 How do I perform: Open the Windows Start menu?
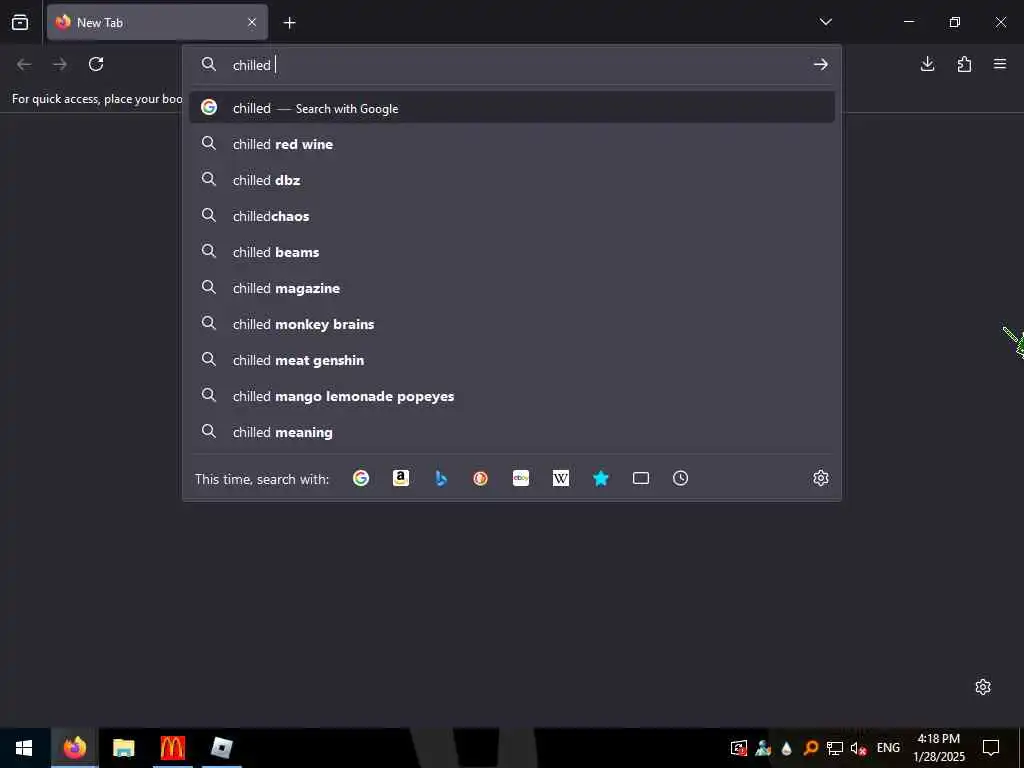click(x=24, y=748)
